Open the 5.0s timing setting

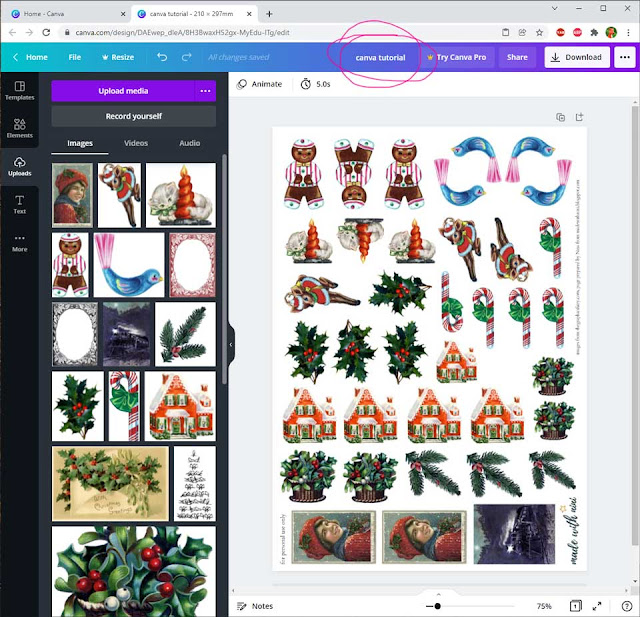click(x=316, y=84)
